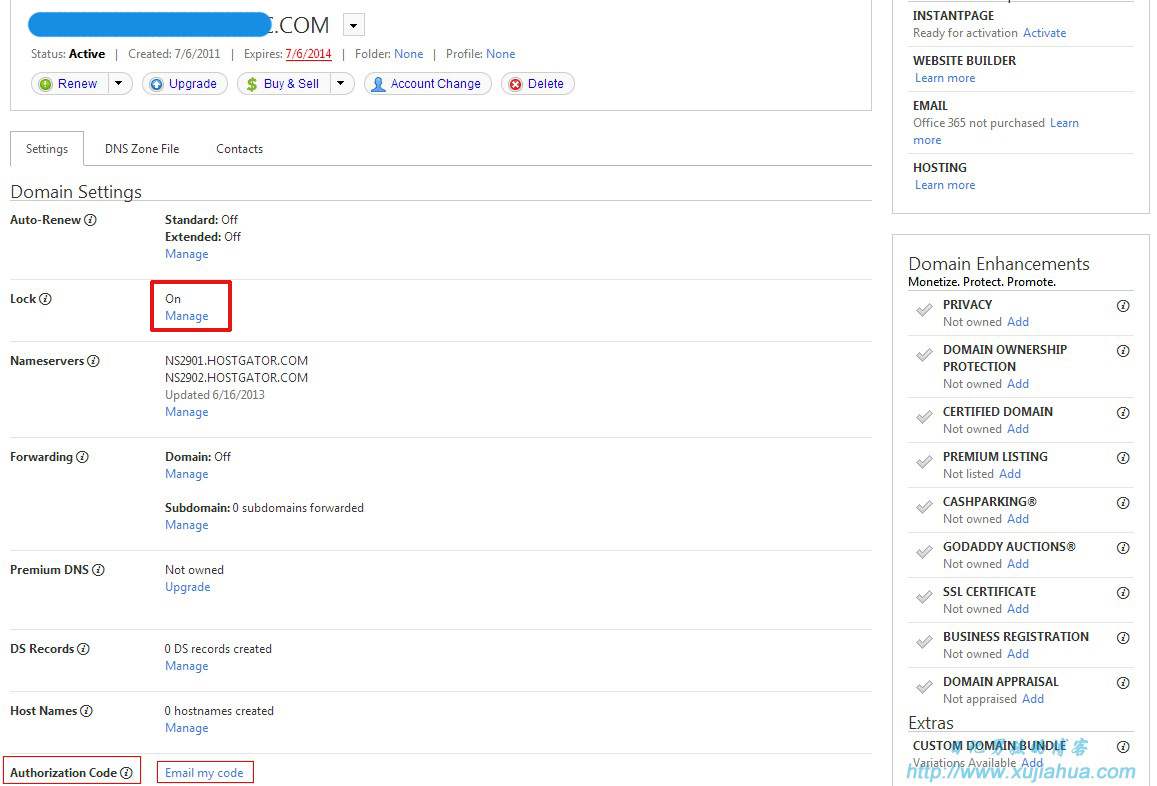This screenshot has width=1157, height=786.
Task: Open the domain name dropdown arrow
Action: click(353, 26)
